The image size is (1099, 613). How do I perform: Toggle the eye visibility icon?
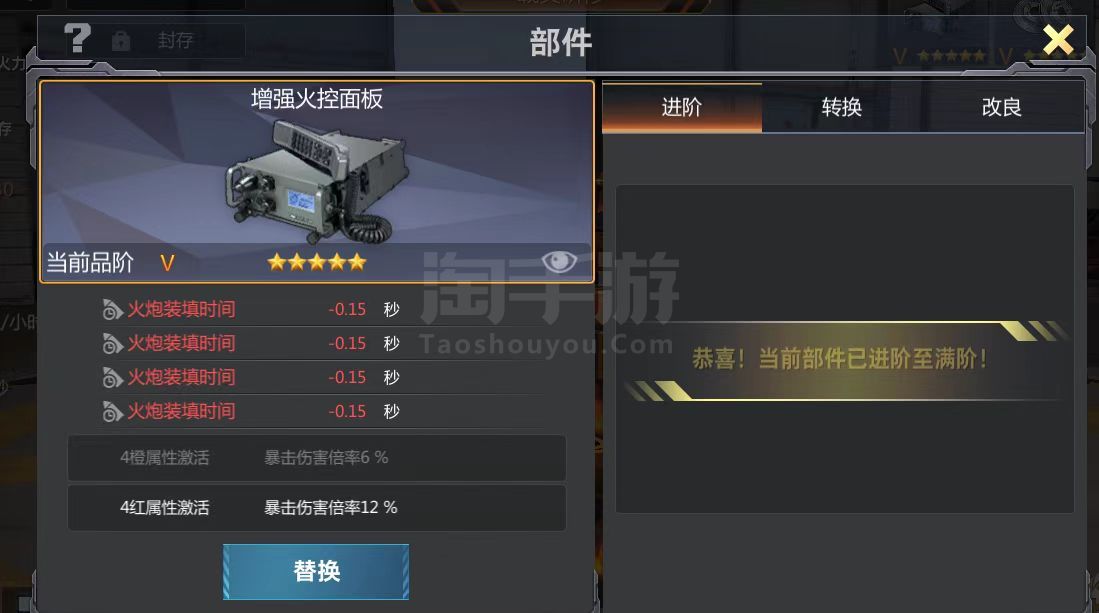coord(559,262)
